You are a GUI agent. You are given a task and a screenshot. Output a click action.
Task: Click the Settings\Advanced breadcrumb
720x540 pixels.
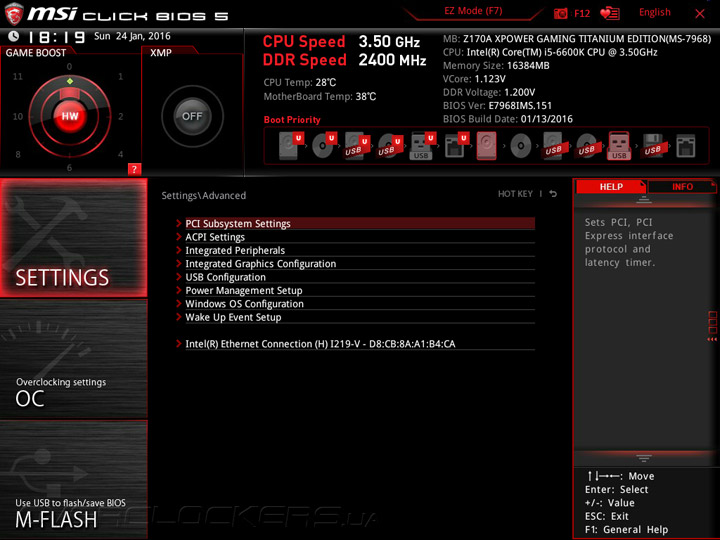[x=203, y=195]
